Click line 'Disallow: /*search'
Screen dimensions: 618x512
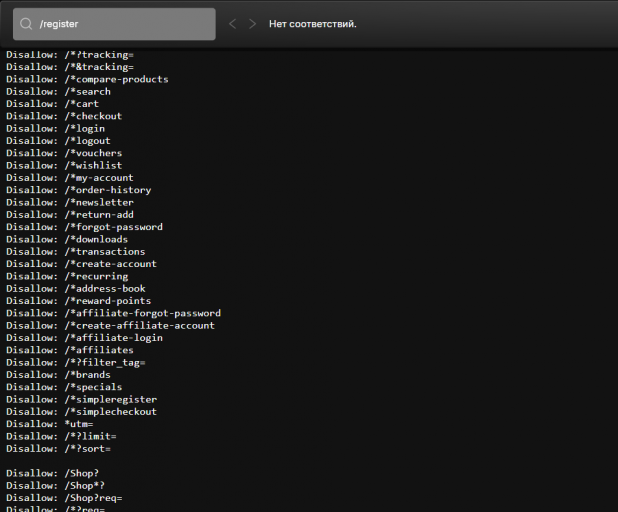pos(58,91)
